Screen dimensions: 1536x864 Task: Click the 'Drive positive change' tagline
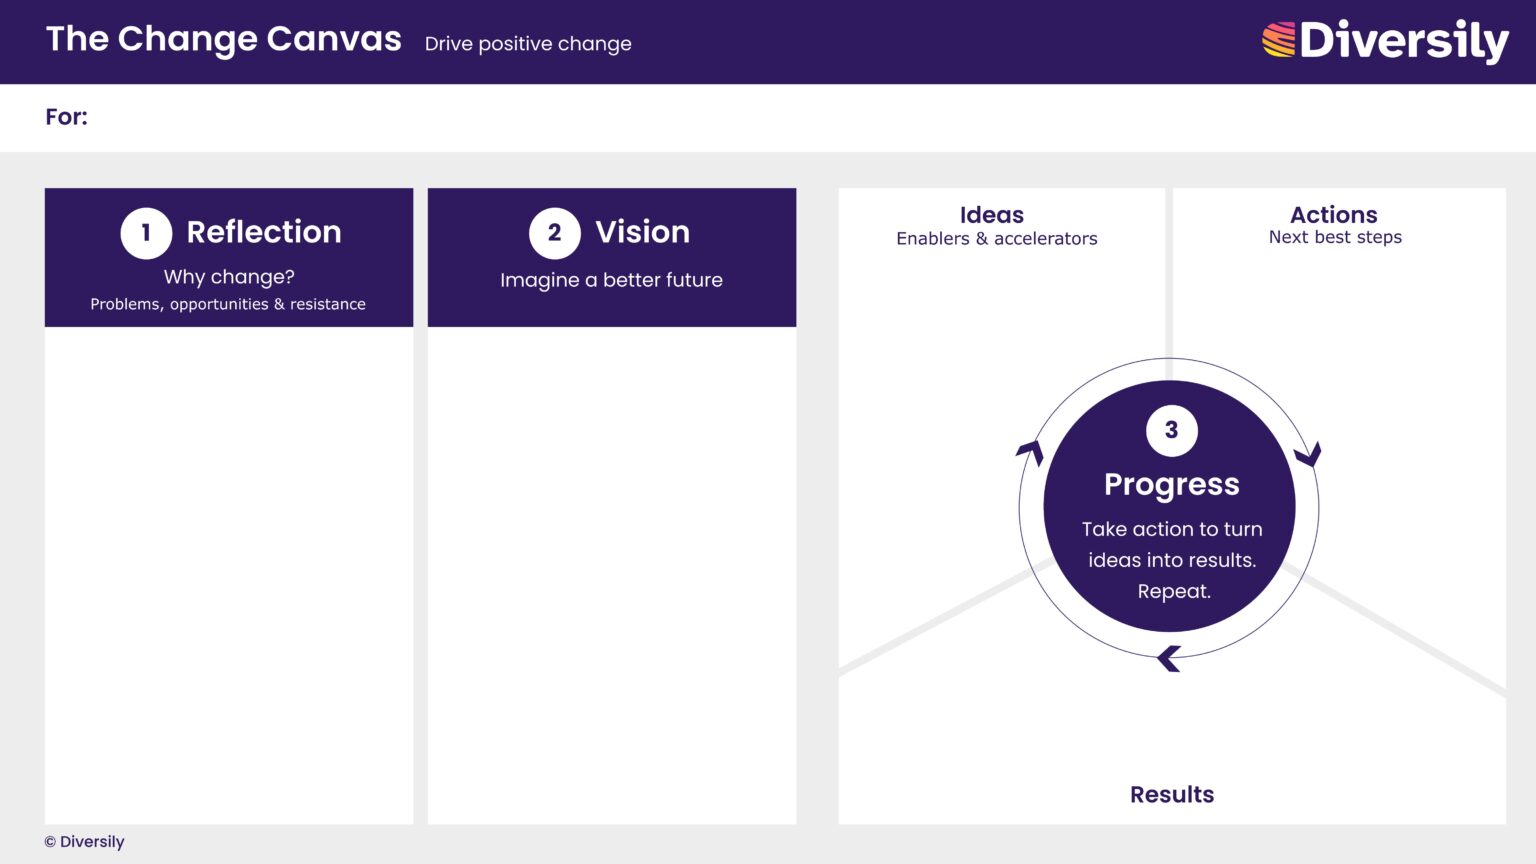[528, 44]
